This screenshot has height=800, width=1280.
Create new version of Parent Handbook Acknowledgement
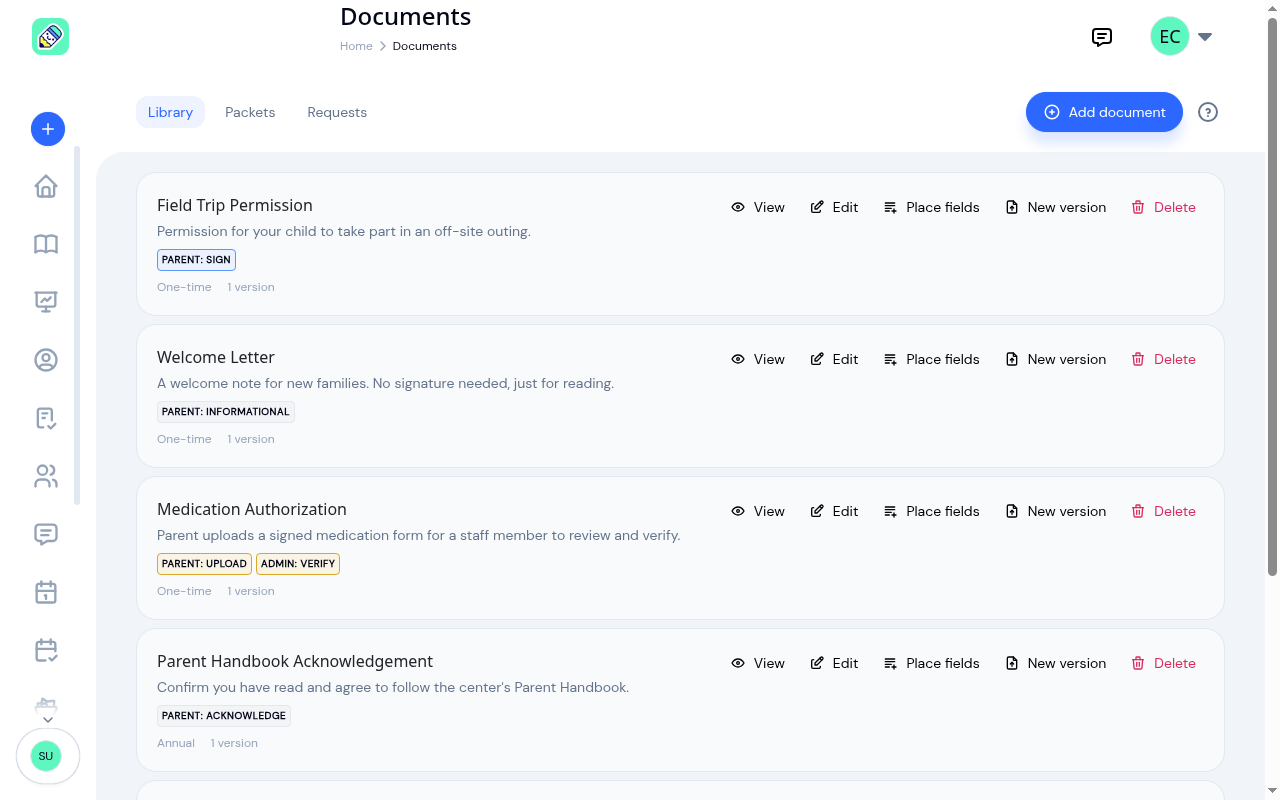pyautogui.click(x=1056, y=663)
